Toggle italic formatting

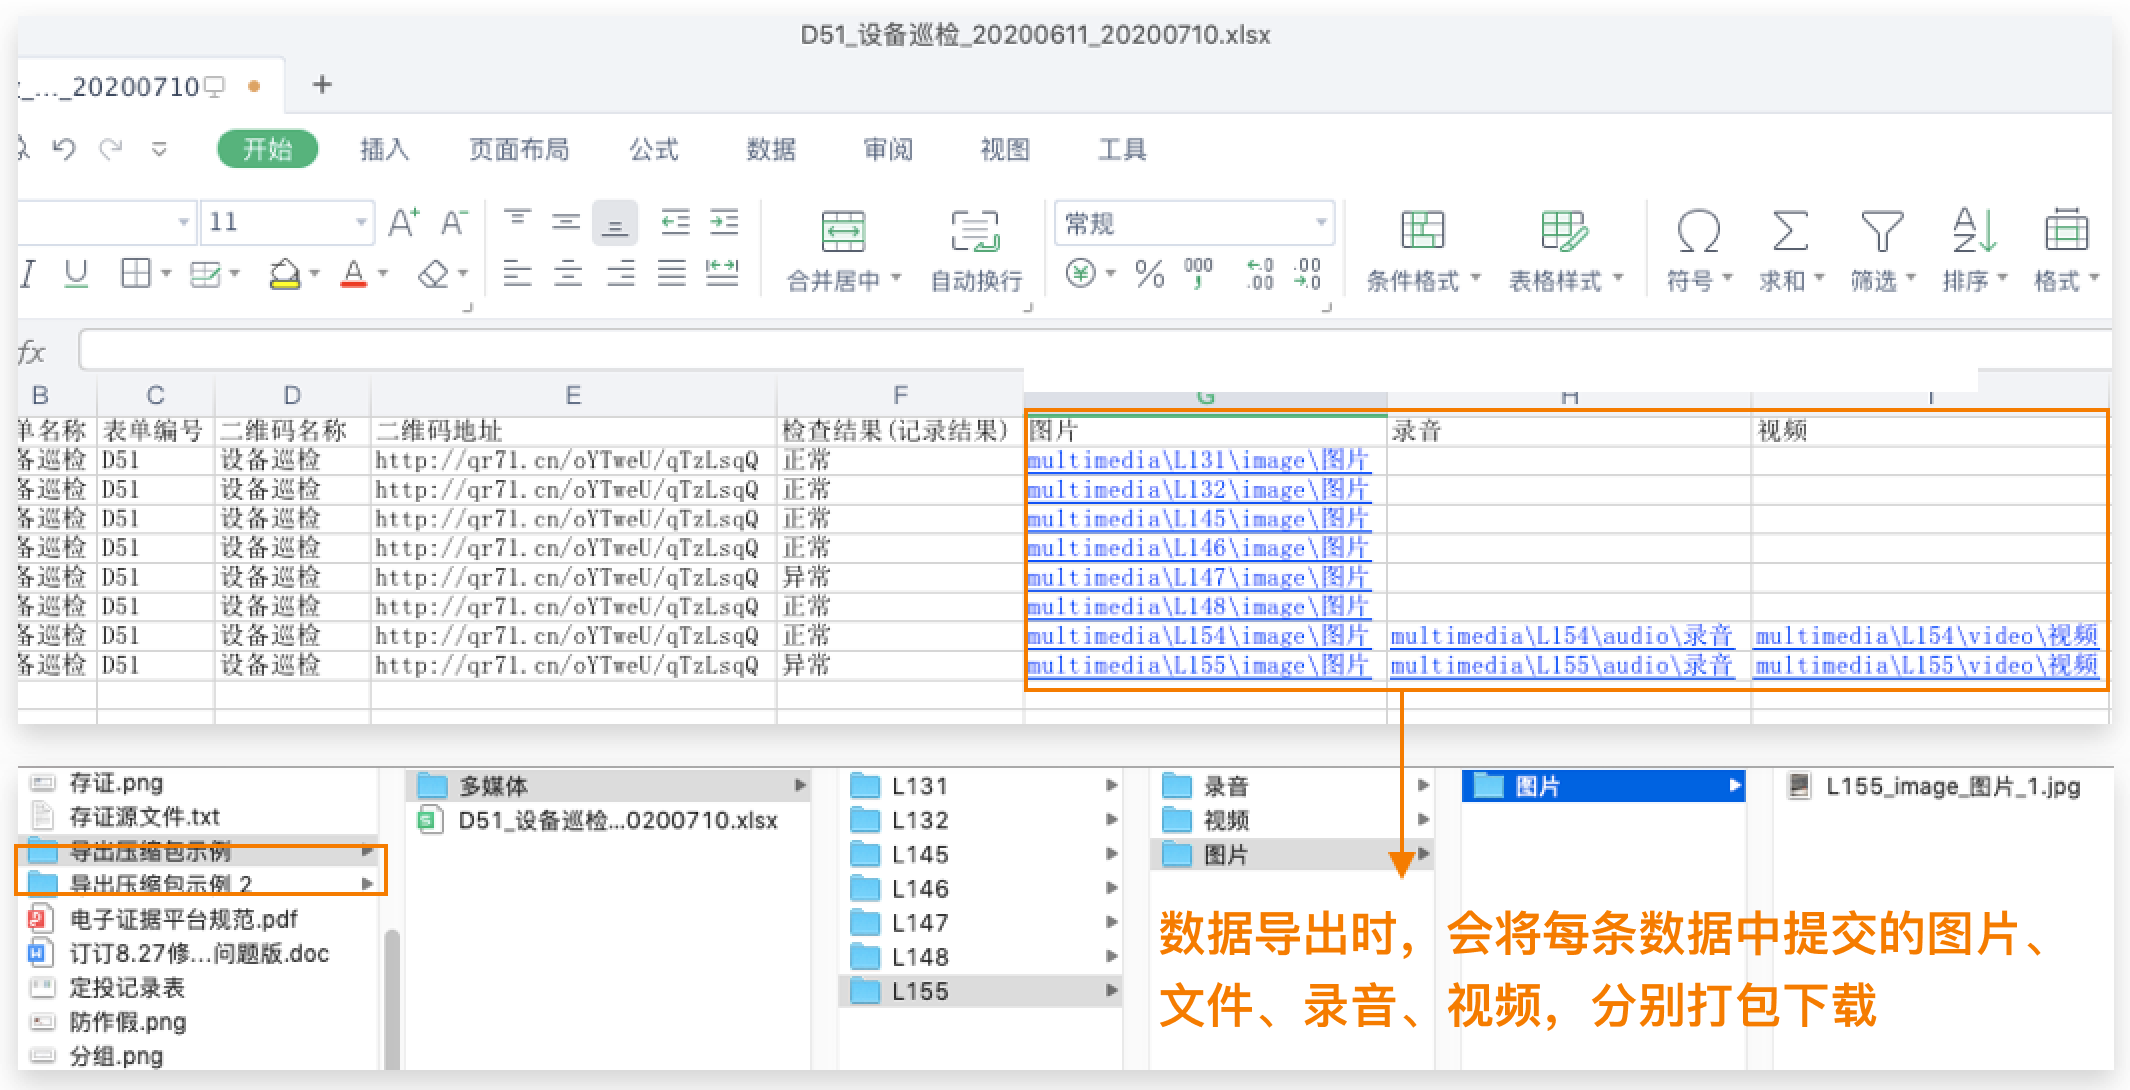pyautogui.click(x=28, y=273)
